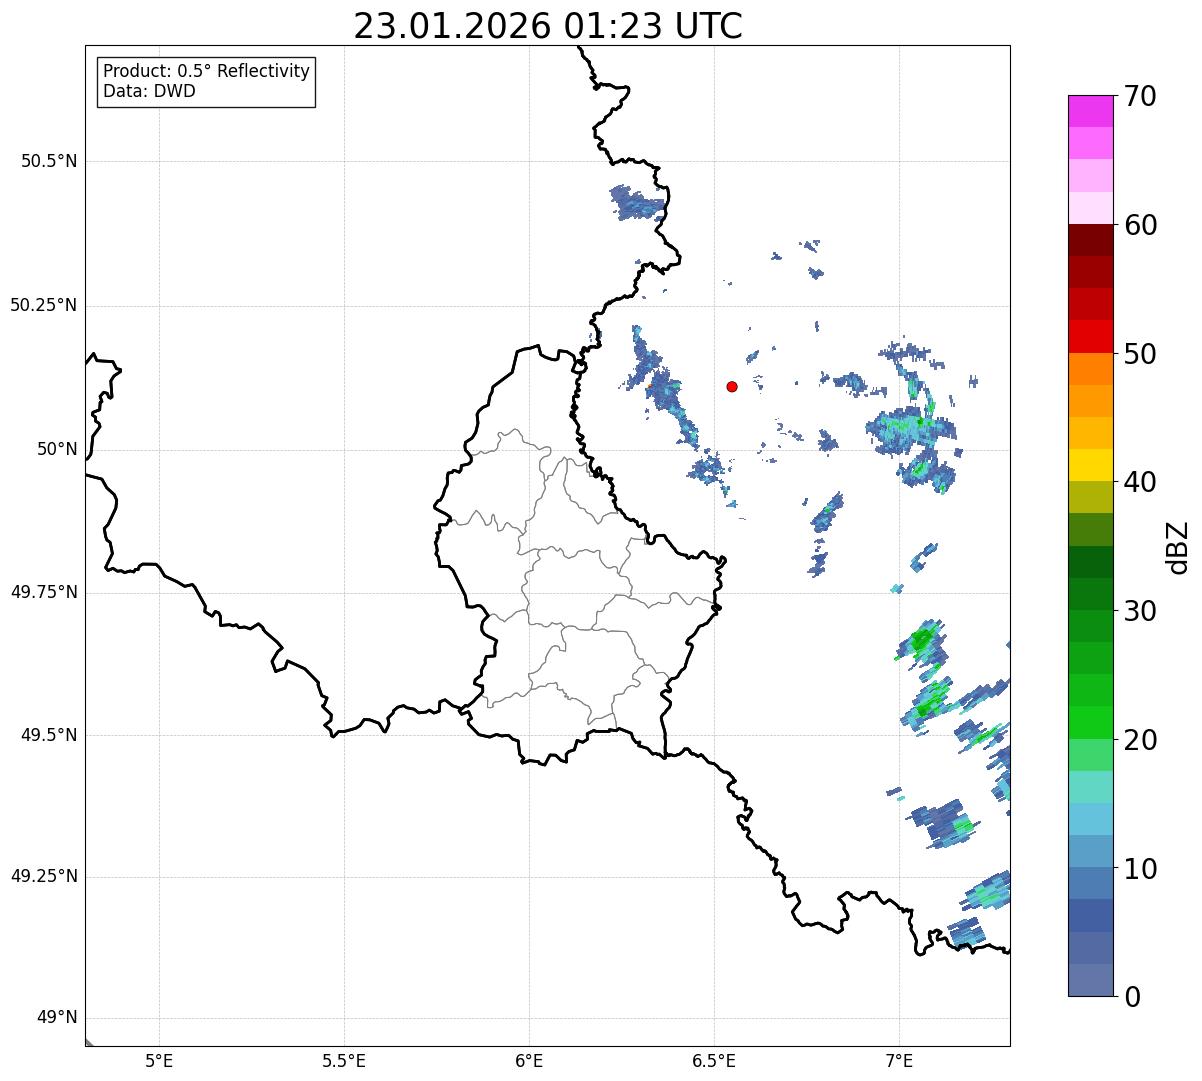The height and width of the screenshot is (1081, 1202).
Task: Click the title '23.01.2026 01:23 UTC'
Action: click(548, 26)
